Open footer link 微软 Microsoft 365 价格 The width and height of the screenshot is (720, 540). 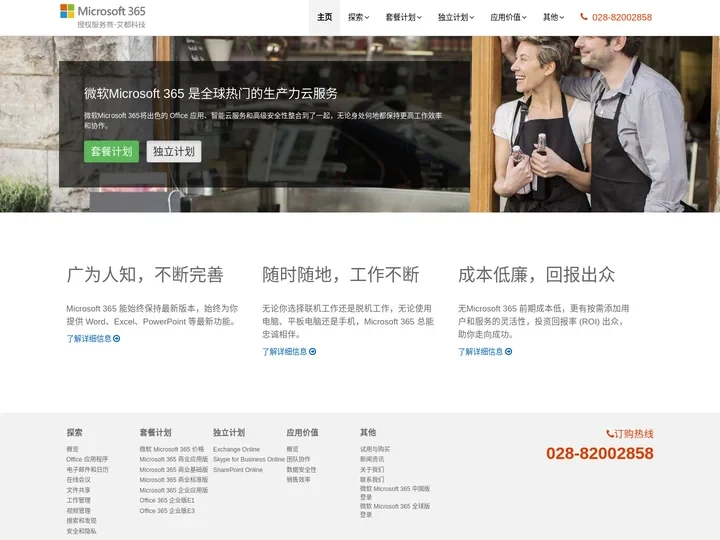pyautogui.click(x=172, y=449)
